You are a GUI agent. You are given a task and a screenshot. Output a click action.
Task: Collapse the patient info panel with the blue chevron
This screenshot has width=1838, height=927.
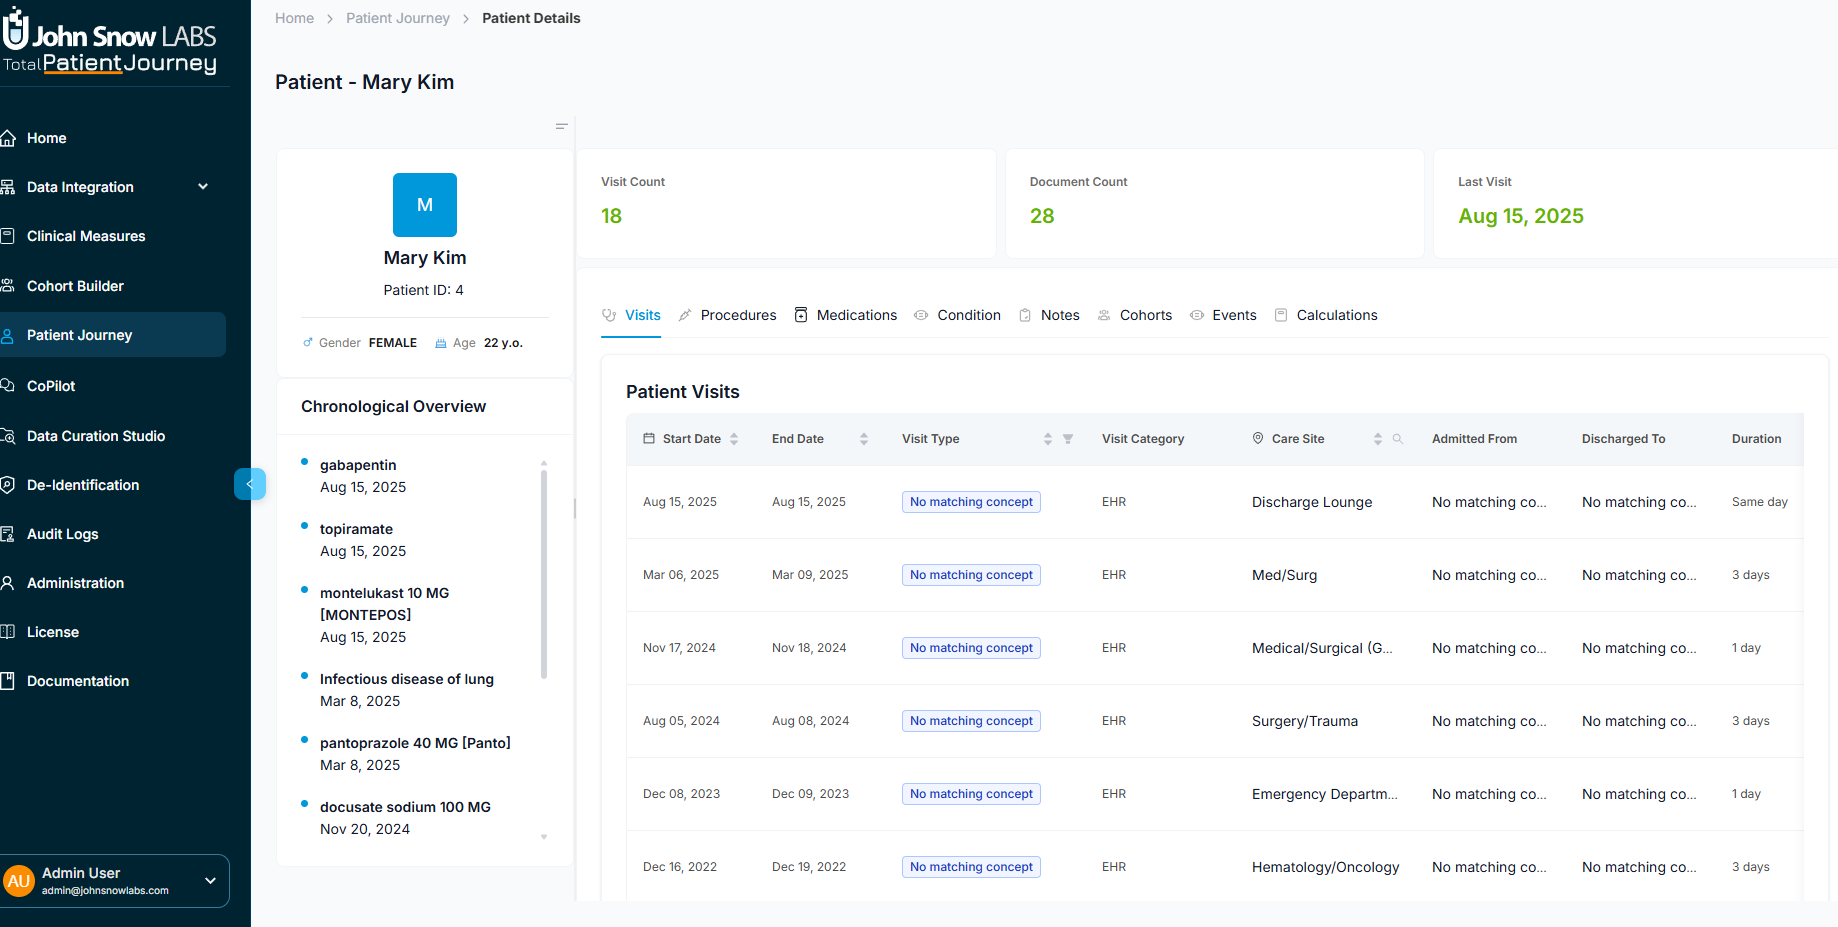(250, 484)
